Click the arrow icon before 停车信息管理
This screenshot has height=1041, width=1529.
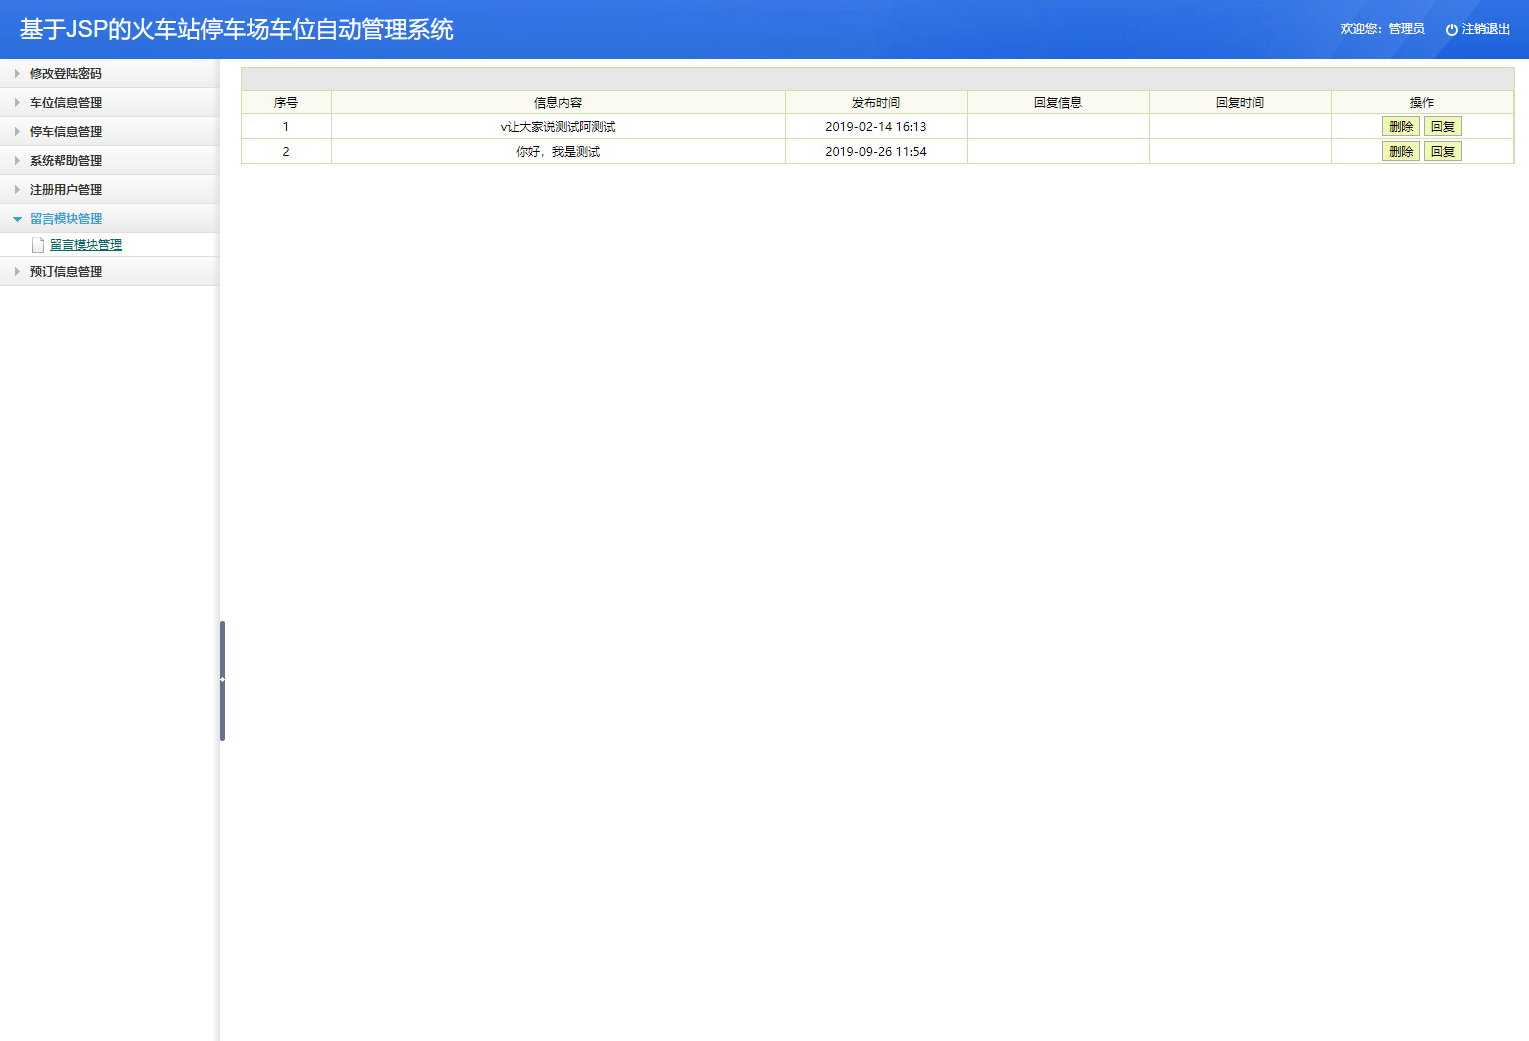[x=16, y=131]
